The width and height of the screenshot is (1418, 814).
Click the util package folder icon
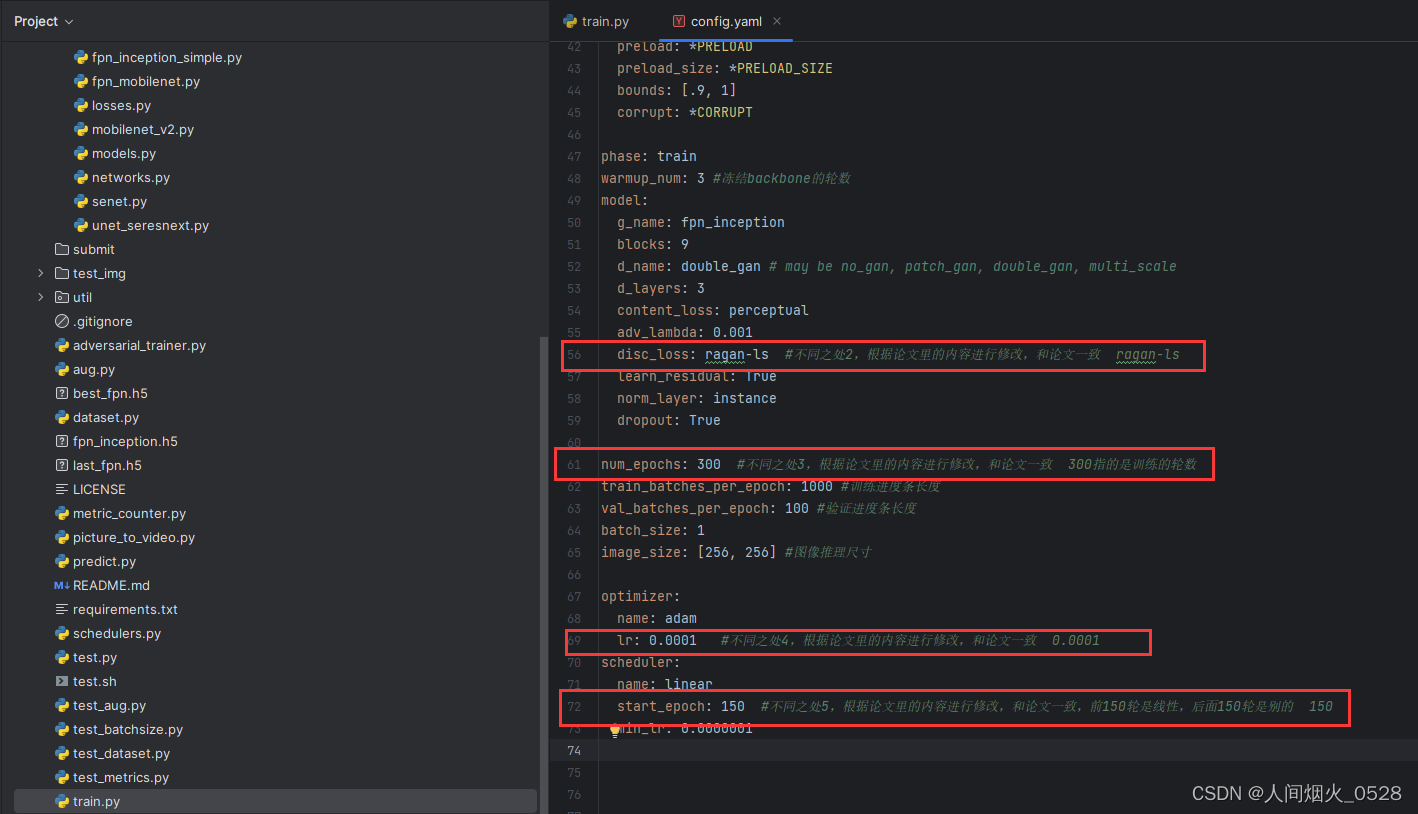pyautogui.click(x=62, y=297)
